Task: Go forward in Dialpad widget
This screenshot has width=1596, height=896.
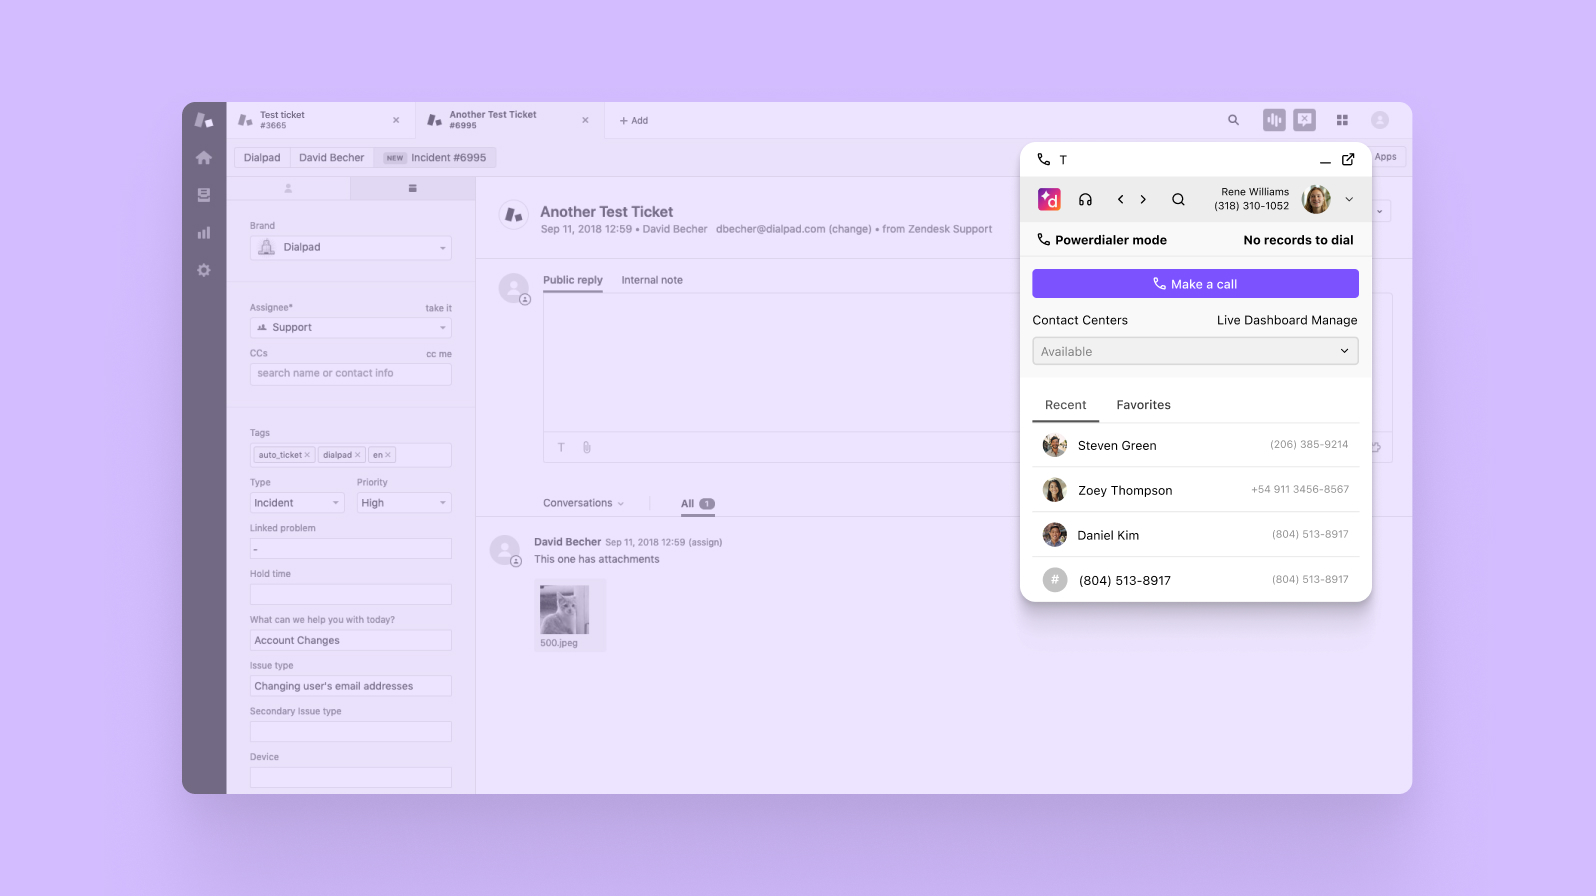Action: pyautogui.click(x=1143, y=199)
